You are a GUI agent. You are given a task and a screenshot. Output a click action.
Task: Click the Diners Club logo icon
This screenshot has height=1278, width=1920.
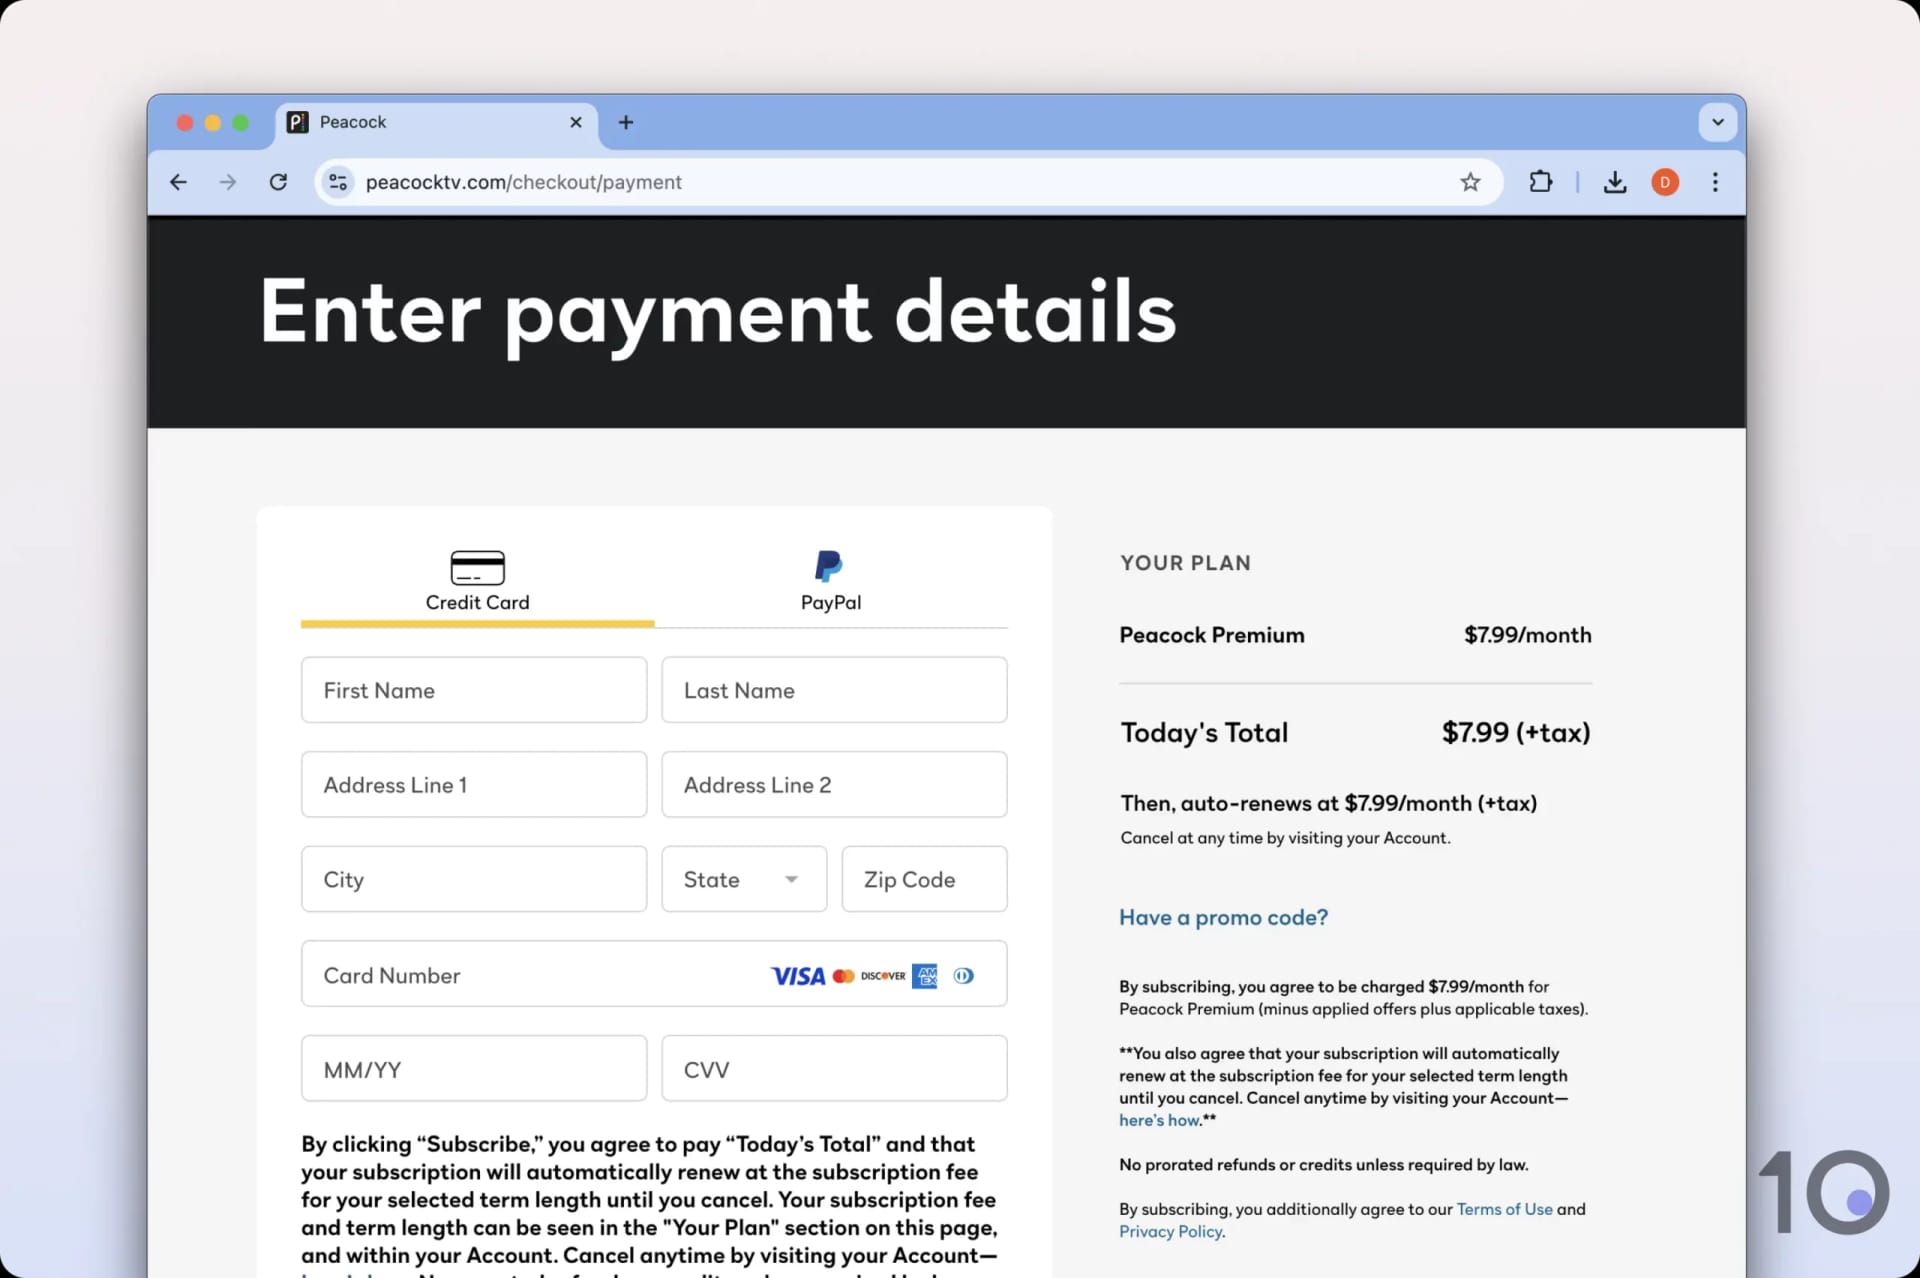964,976
